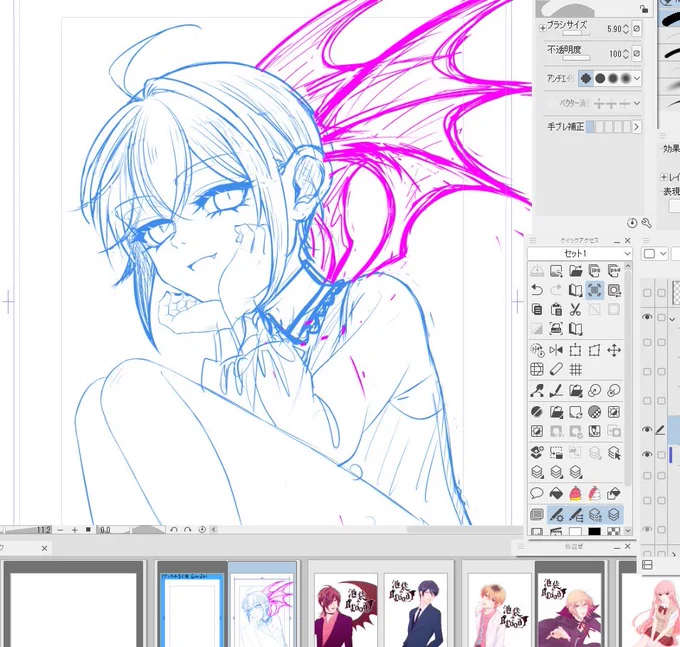Click the Paste clipboard icon
Screen dimensions: 680x647
pyautogui.click(x=556, y=310)
